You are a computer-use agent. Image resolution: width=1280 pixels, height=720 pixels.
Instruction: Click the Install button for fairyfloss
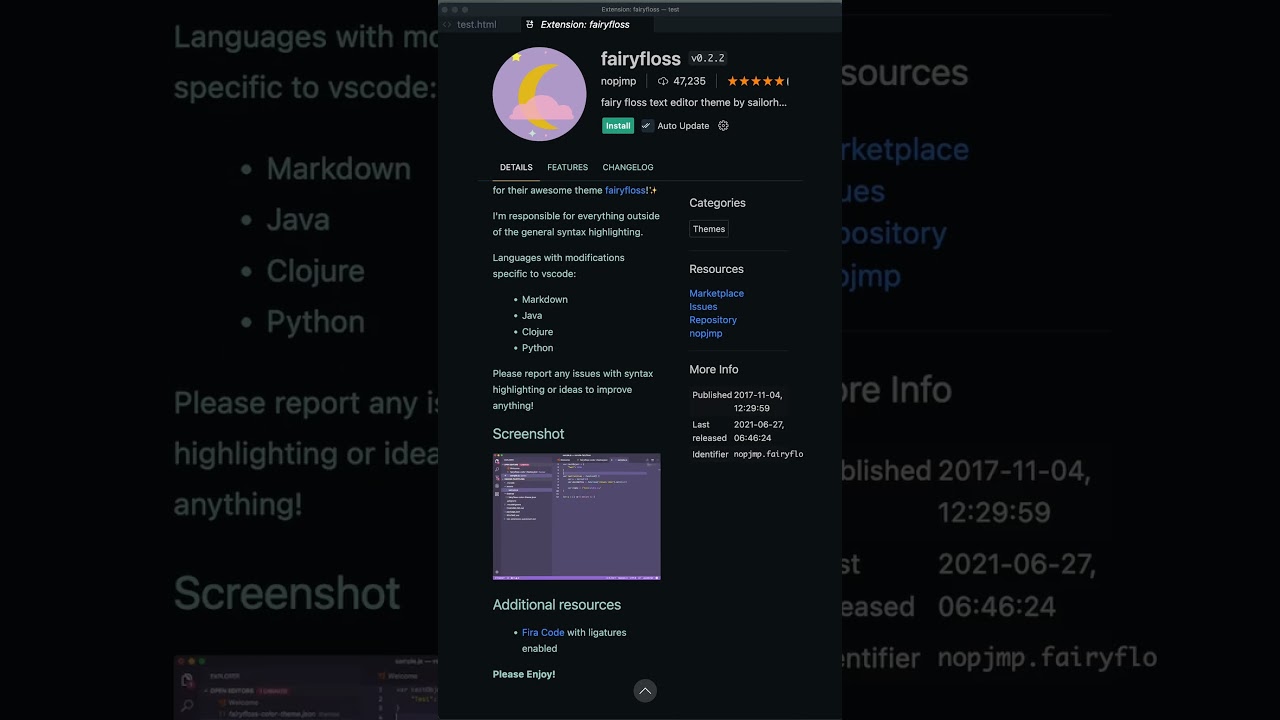point(618,126)
